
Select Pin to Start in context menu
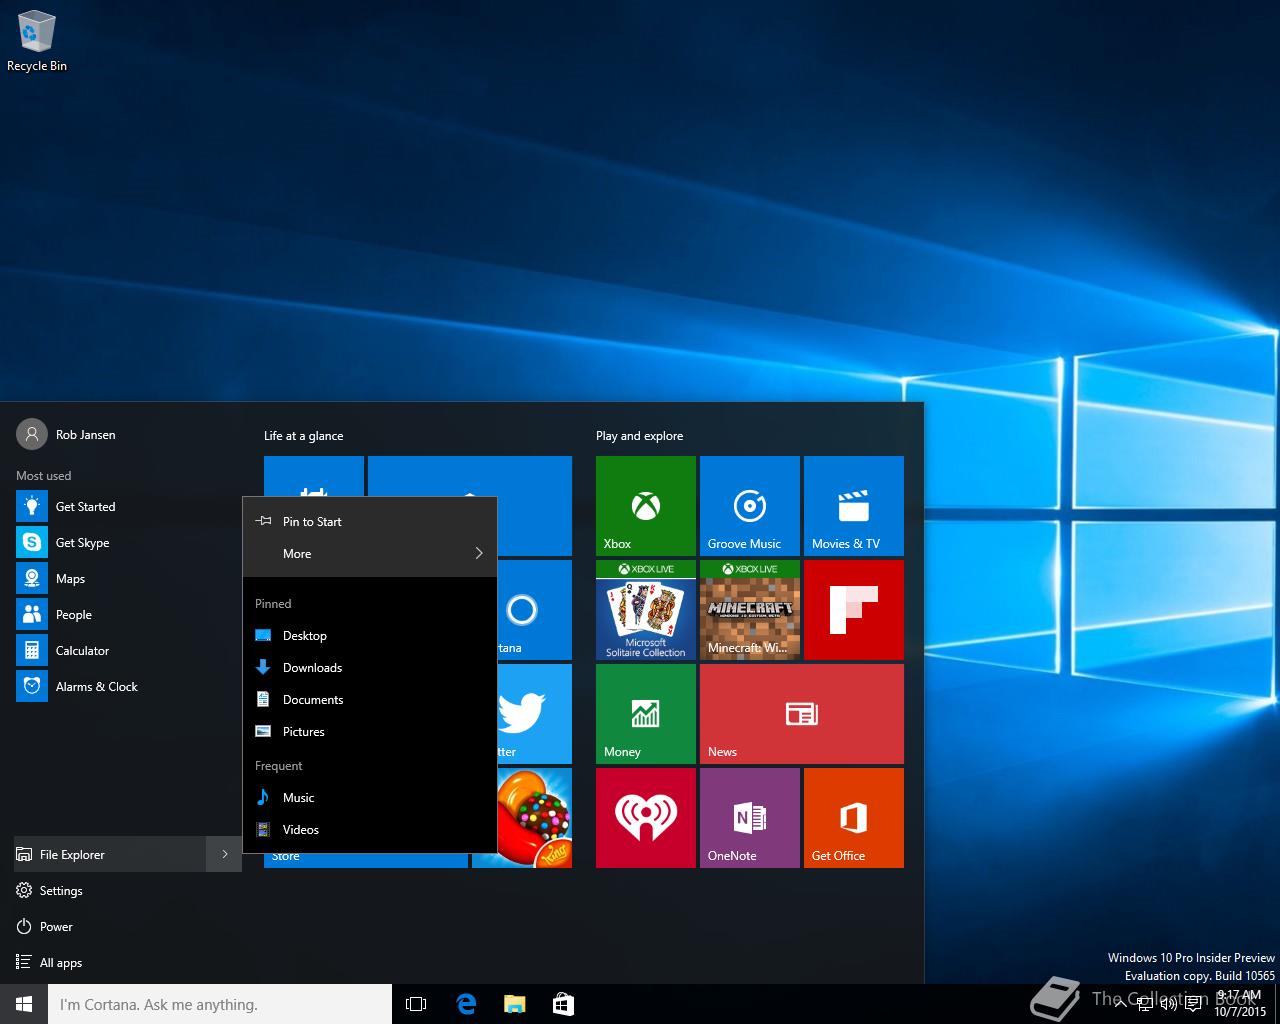(x=370, y=522)
